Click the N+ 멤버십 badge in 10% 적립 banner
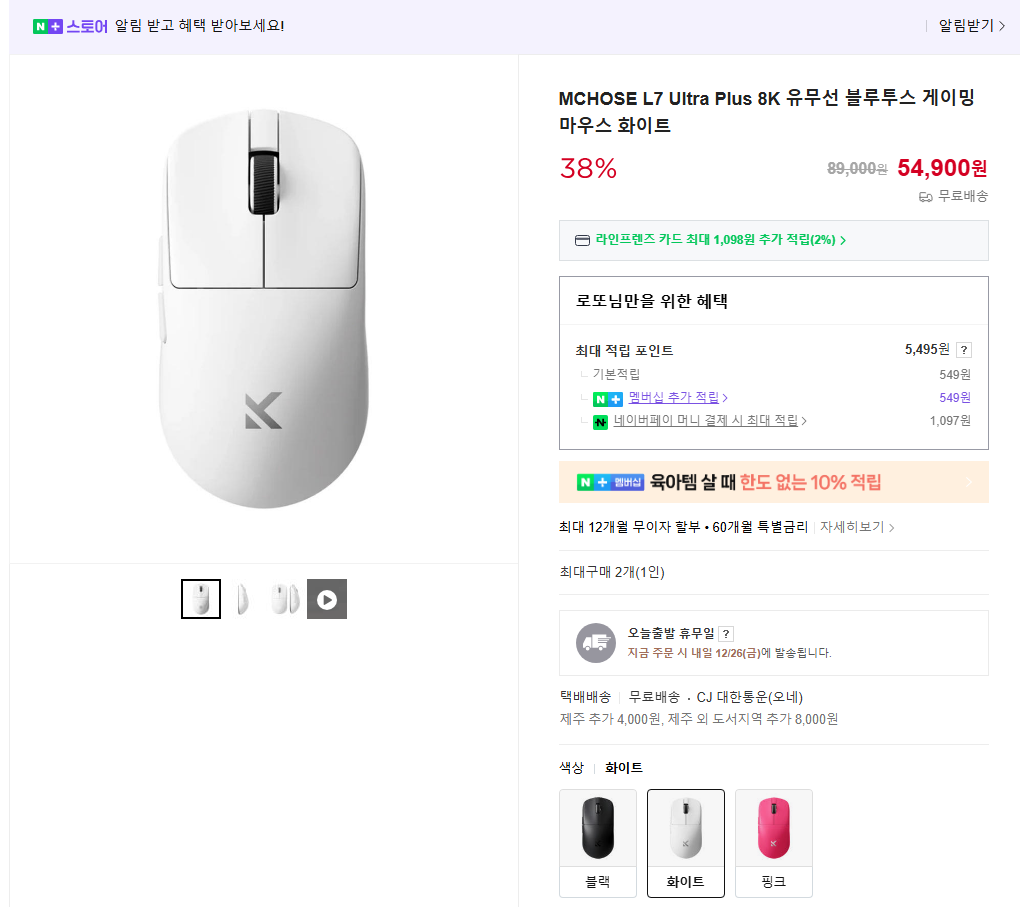Screen dimensions: 1020x907 (608, 482)
